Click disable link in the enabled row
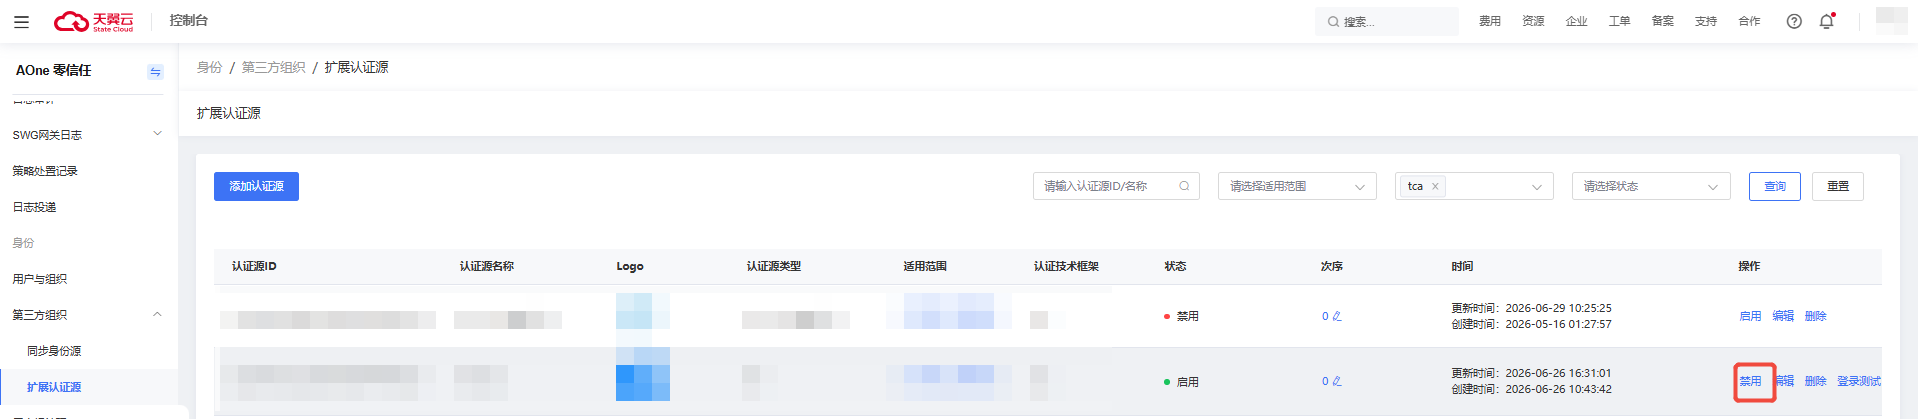Screen dimensions: 1918x419 click(1750, 381)
